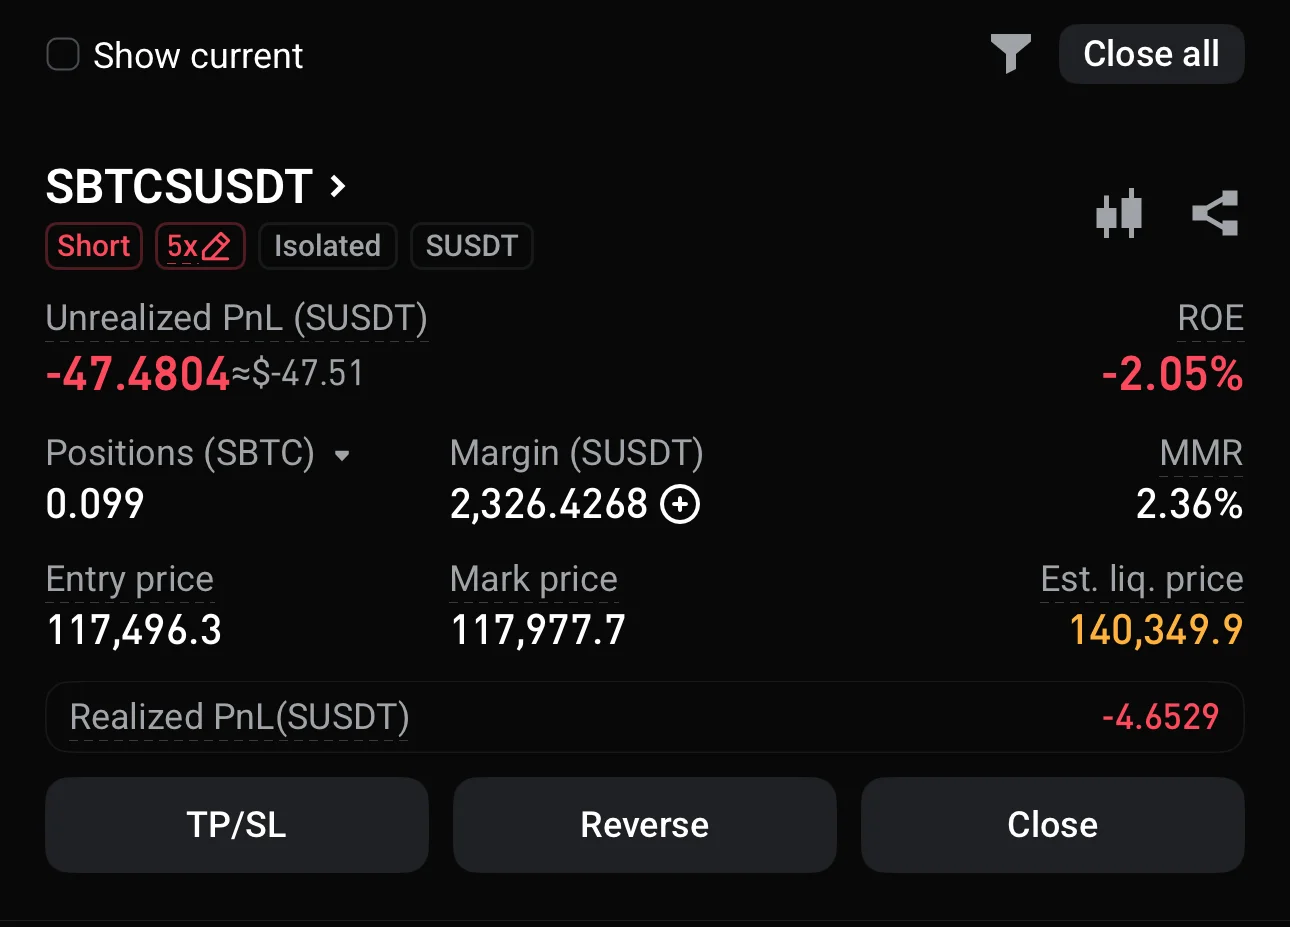Viewport: 1290px width, 927px height.
Task: Reverse the short position
Action: 644,825
